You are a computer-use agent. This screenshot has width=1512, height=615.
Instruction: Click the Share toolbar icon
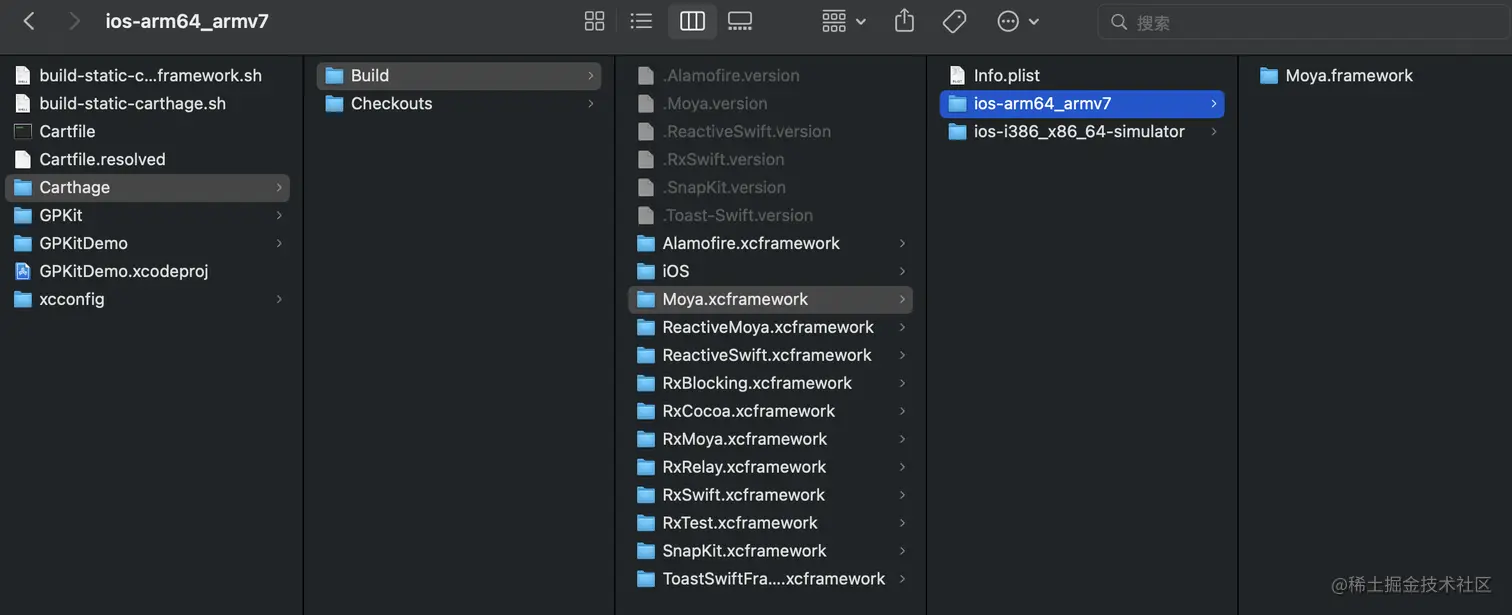click(x=905, y=21)
